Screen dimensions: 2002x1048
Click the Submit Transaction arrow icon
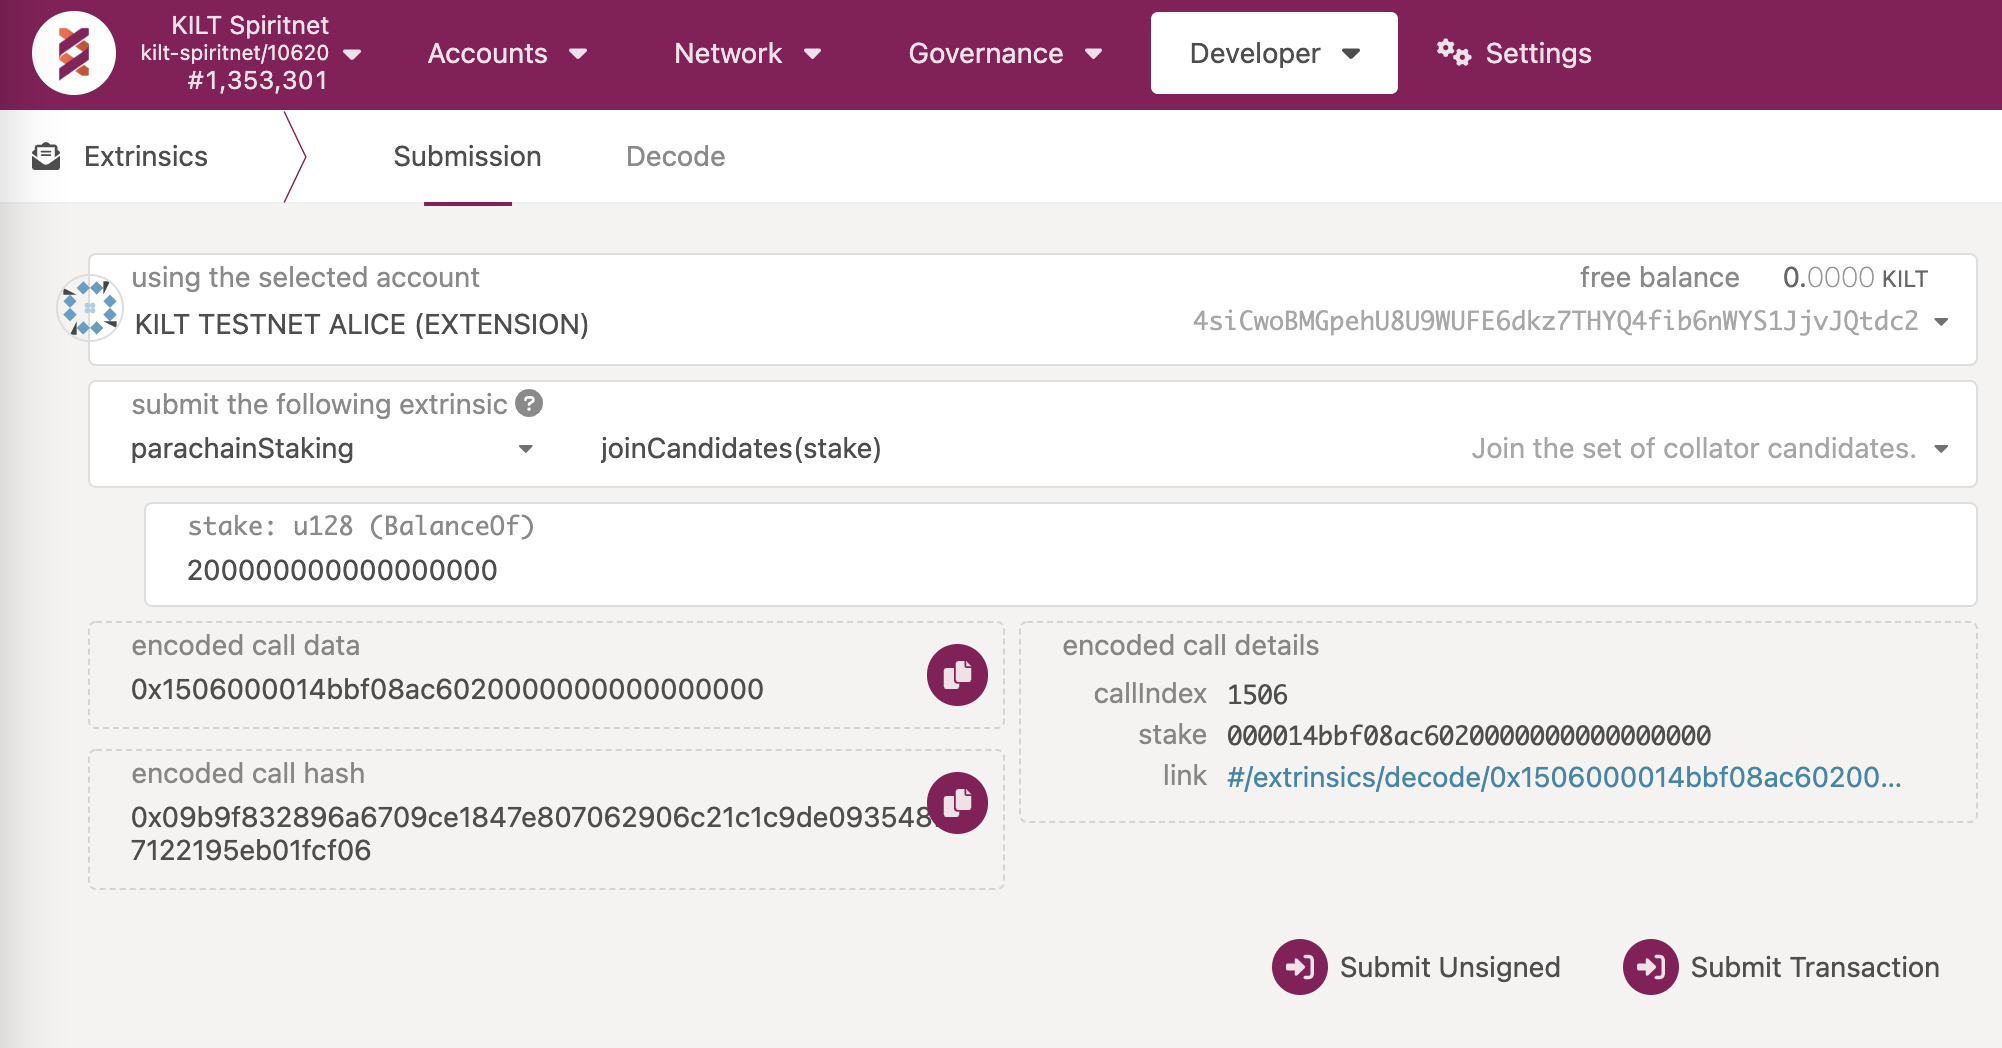click(x=1650, y=967)
